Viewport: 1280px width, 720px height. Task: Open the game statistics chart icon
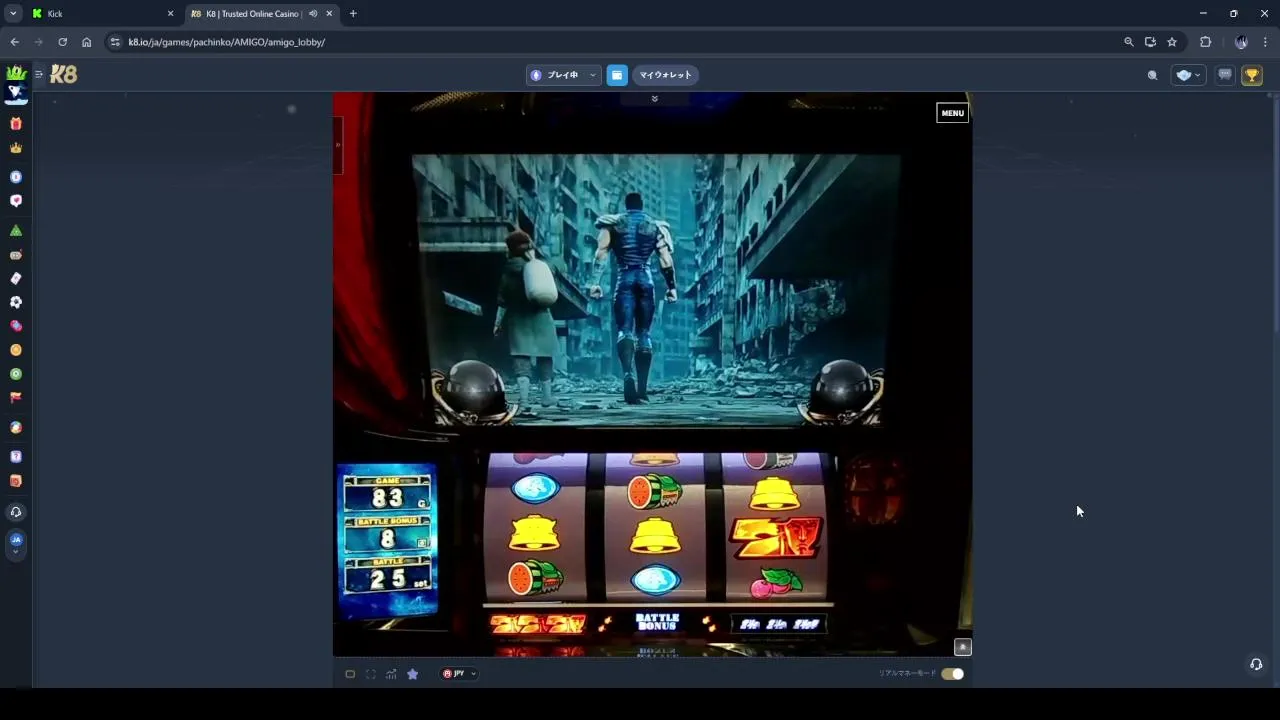click(391, 674)
